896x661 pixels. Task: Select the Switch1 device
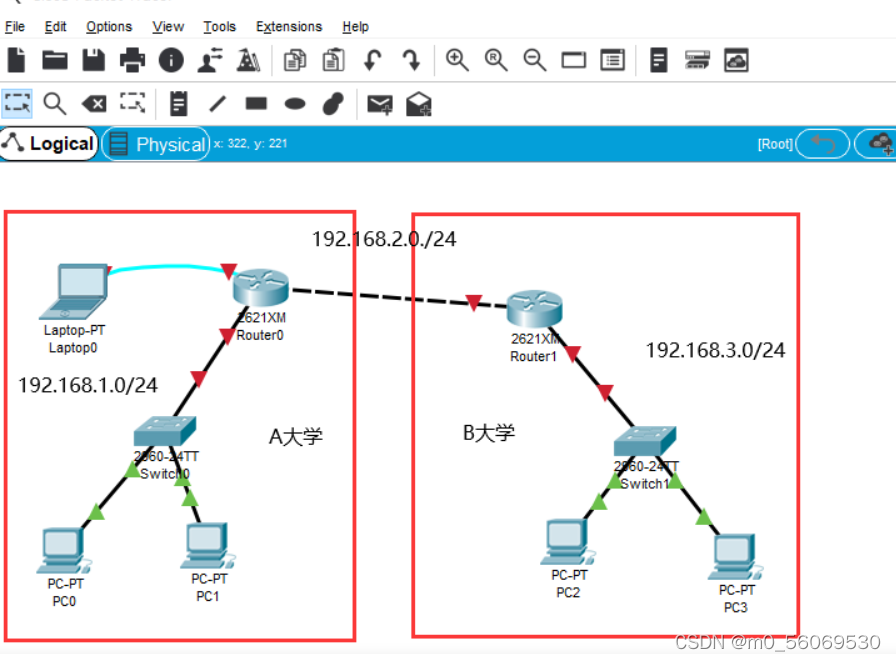pos(645,441)
